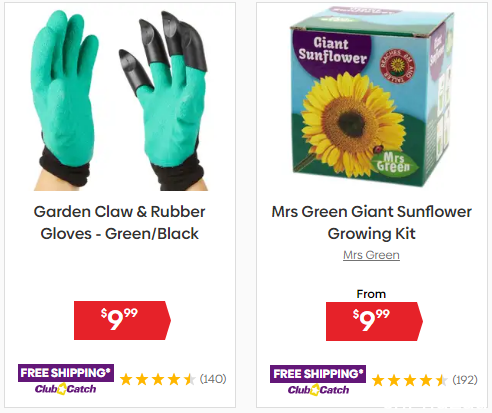The image size is (492, 413).
Task: Click the first gold star on the gloves rating
Action: point(126,379)
